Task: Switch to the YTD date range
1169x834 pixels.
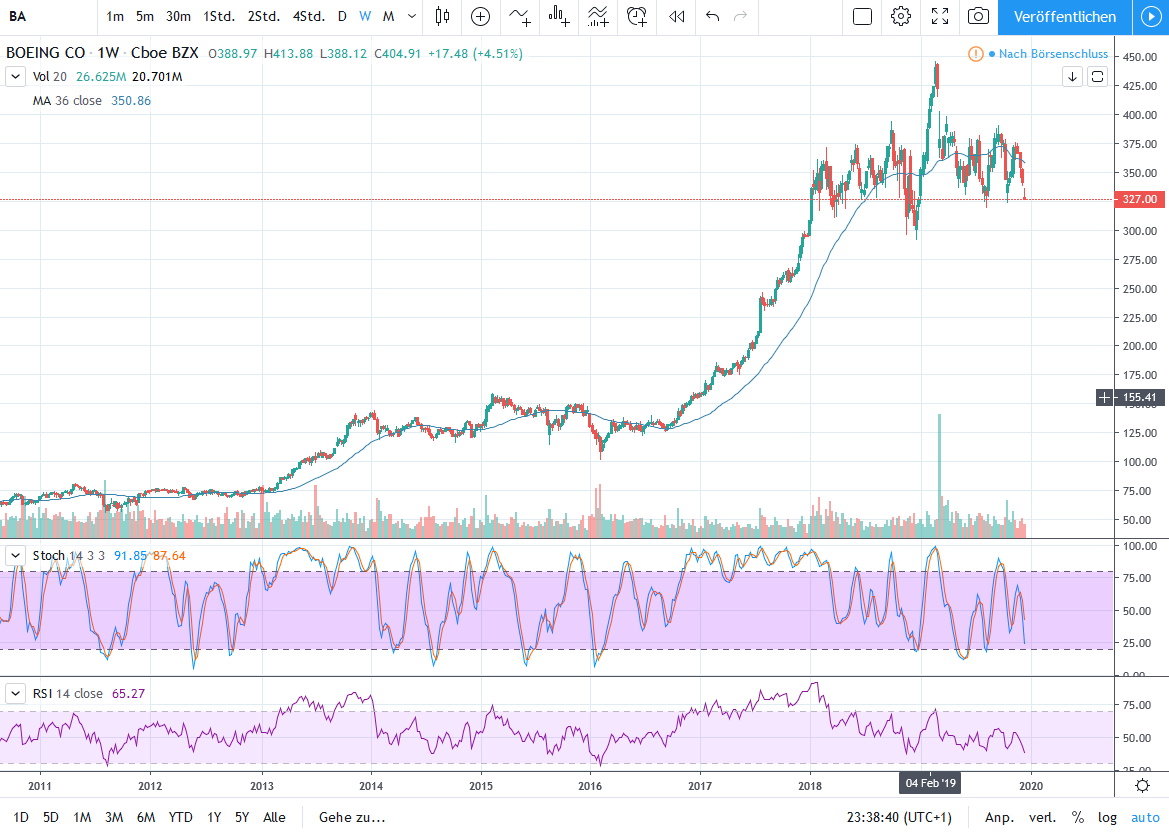Action: [180, 817]
